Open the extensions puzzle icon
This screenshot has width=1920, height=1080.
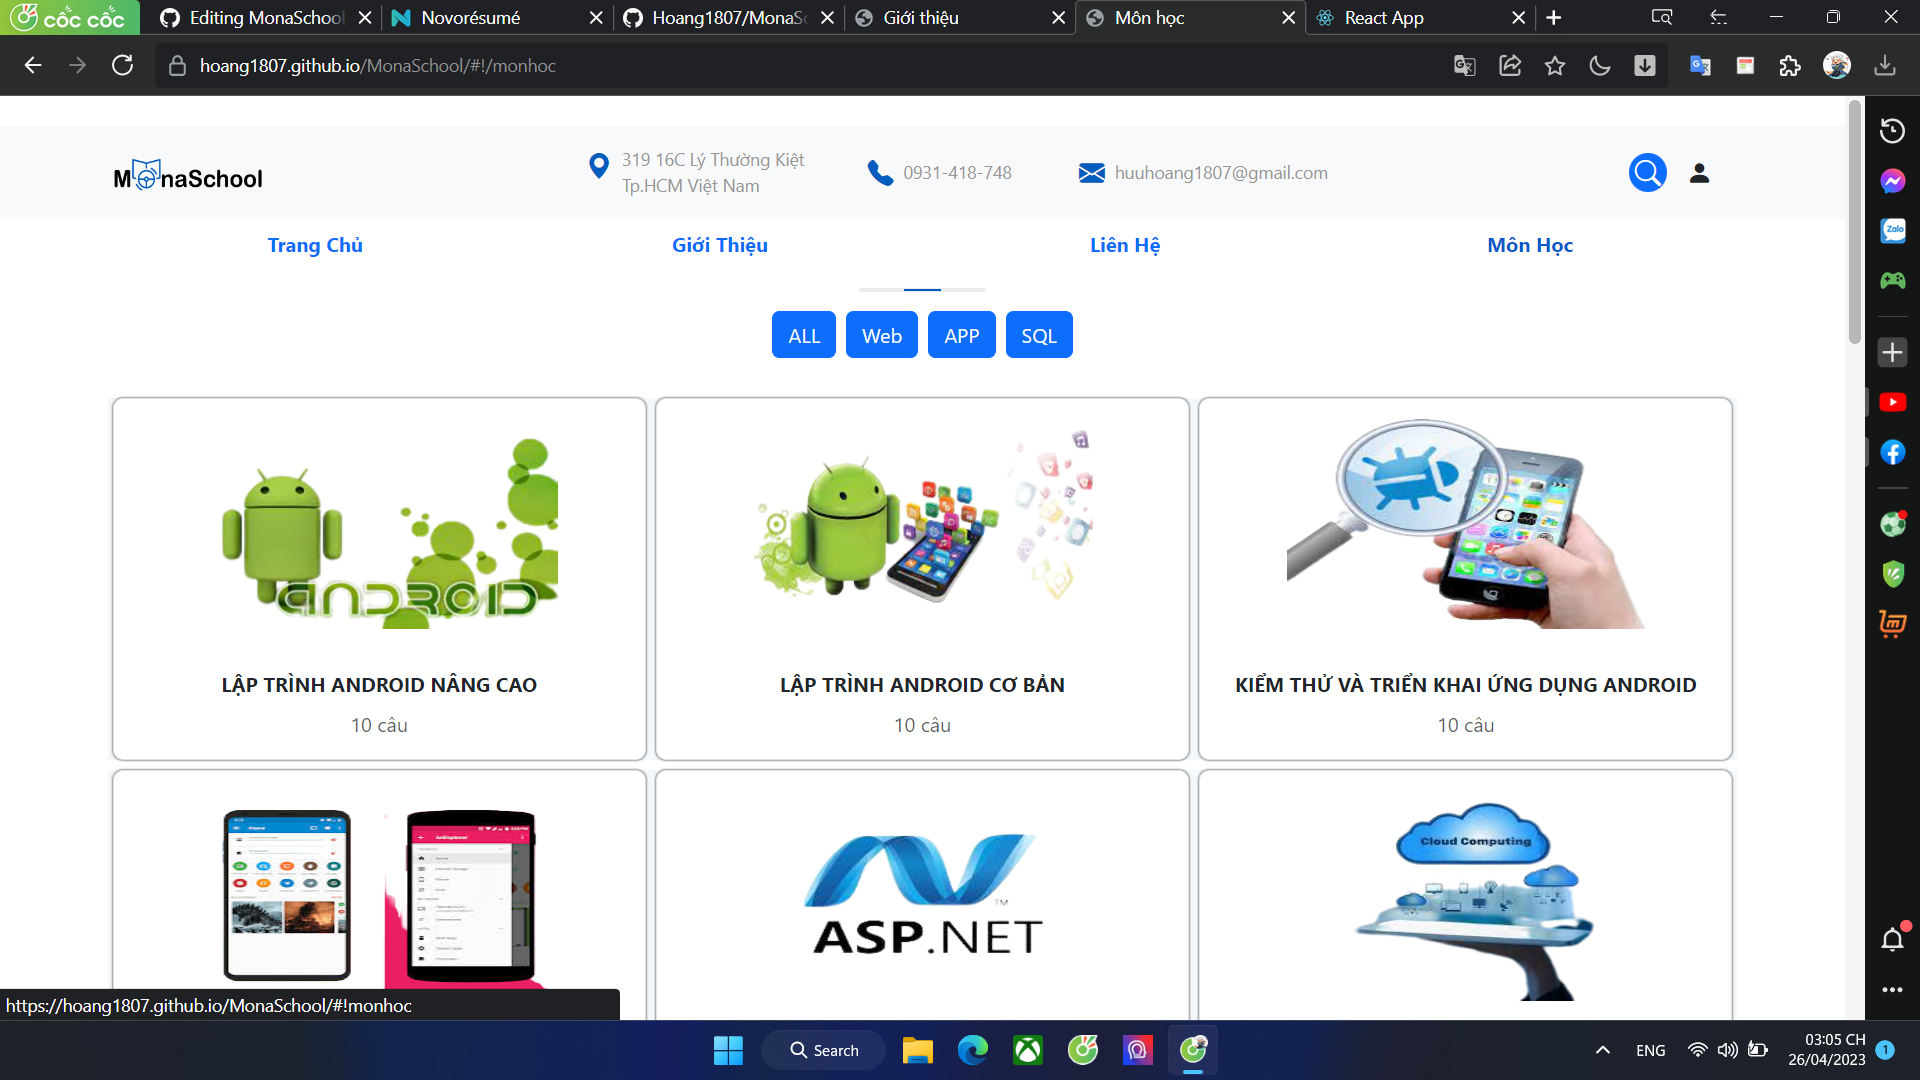pyautogui.click(x=1791, y=65)
